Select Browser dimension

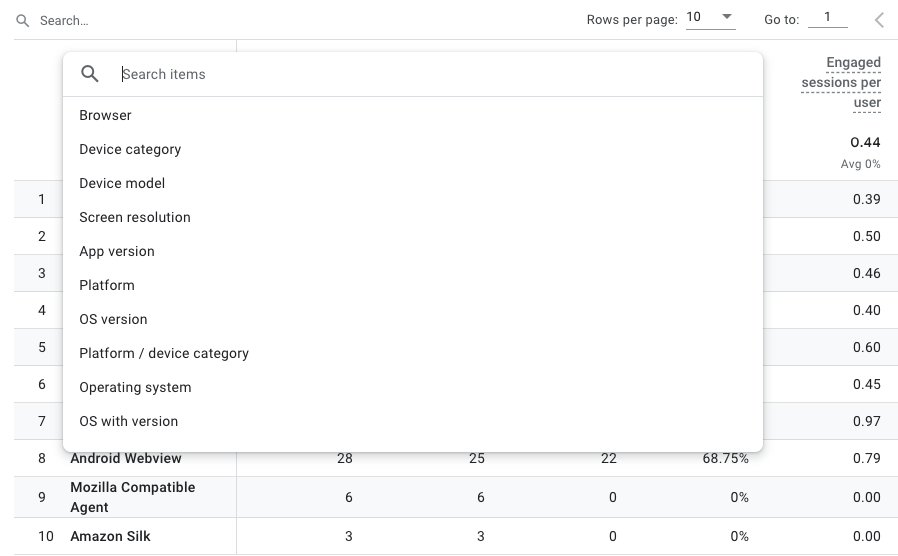point(106,115)
